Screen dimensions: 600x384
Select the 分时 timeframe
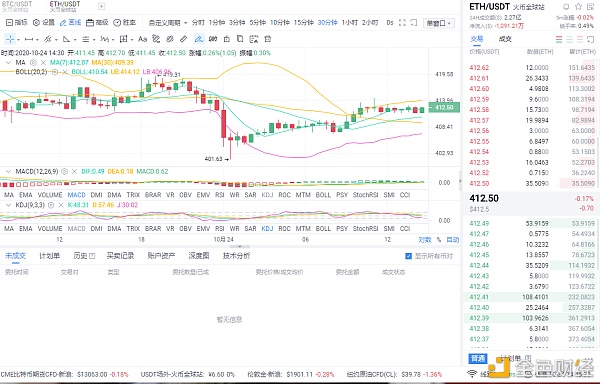[x=198, y=23]
